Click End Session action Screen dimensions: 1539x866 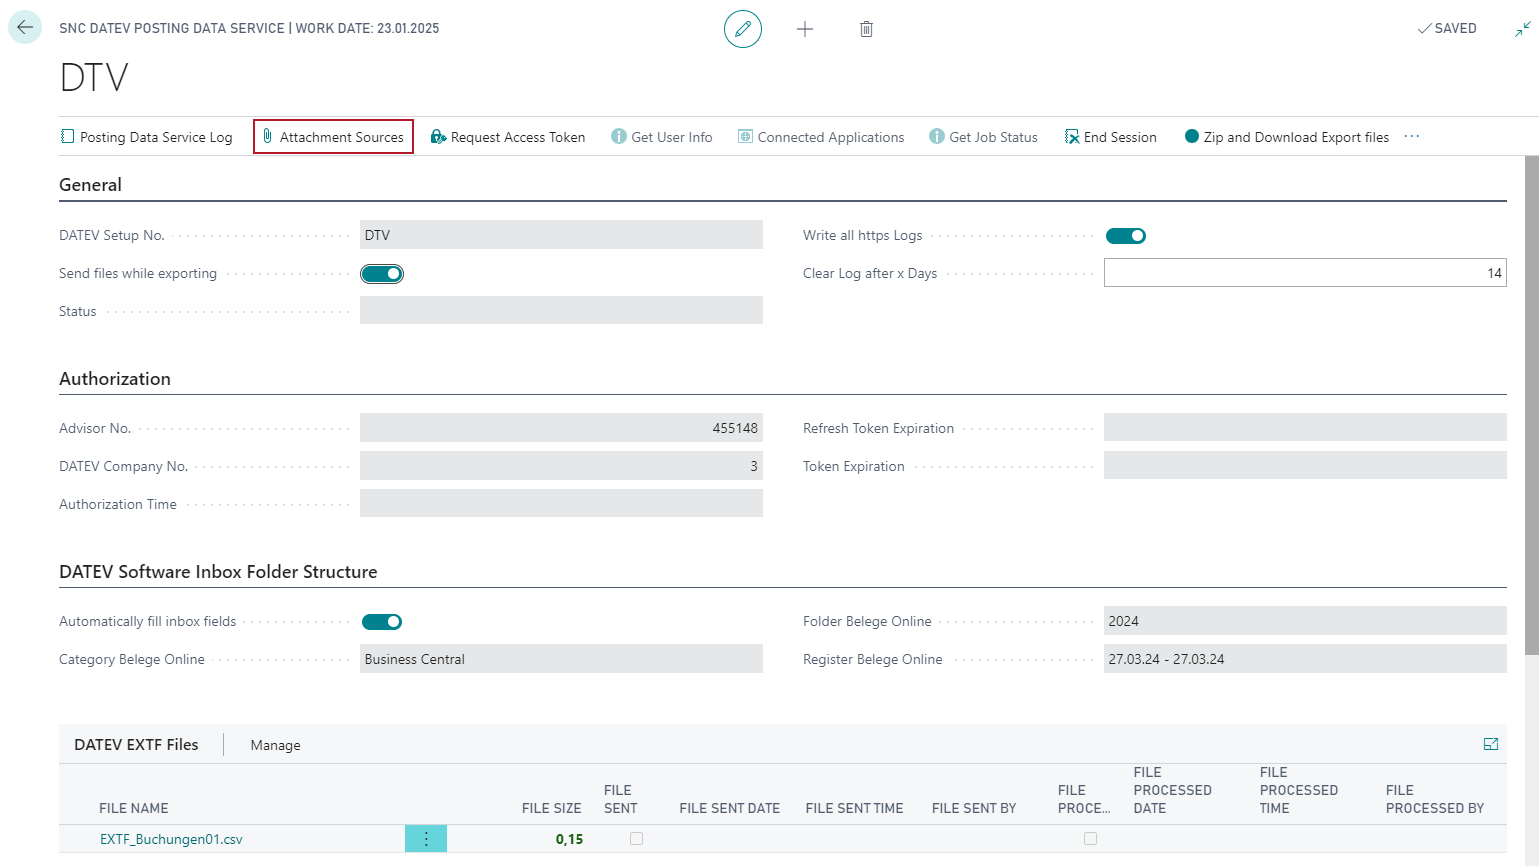(x=1111, y=137)
